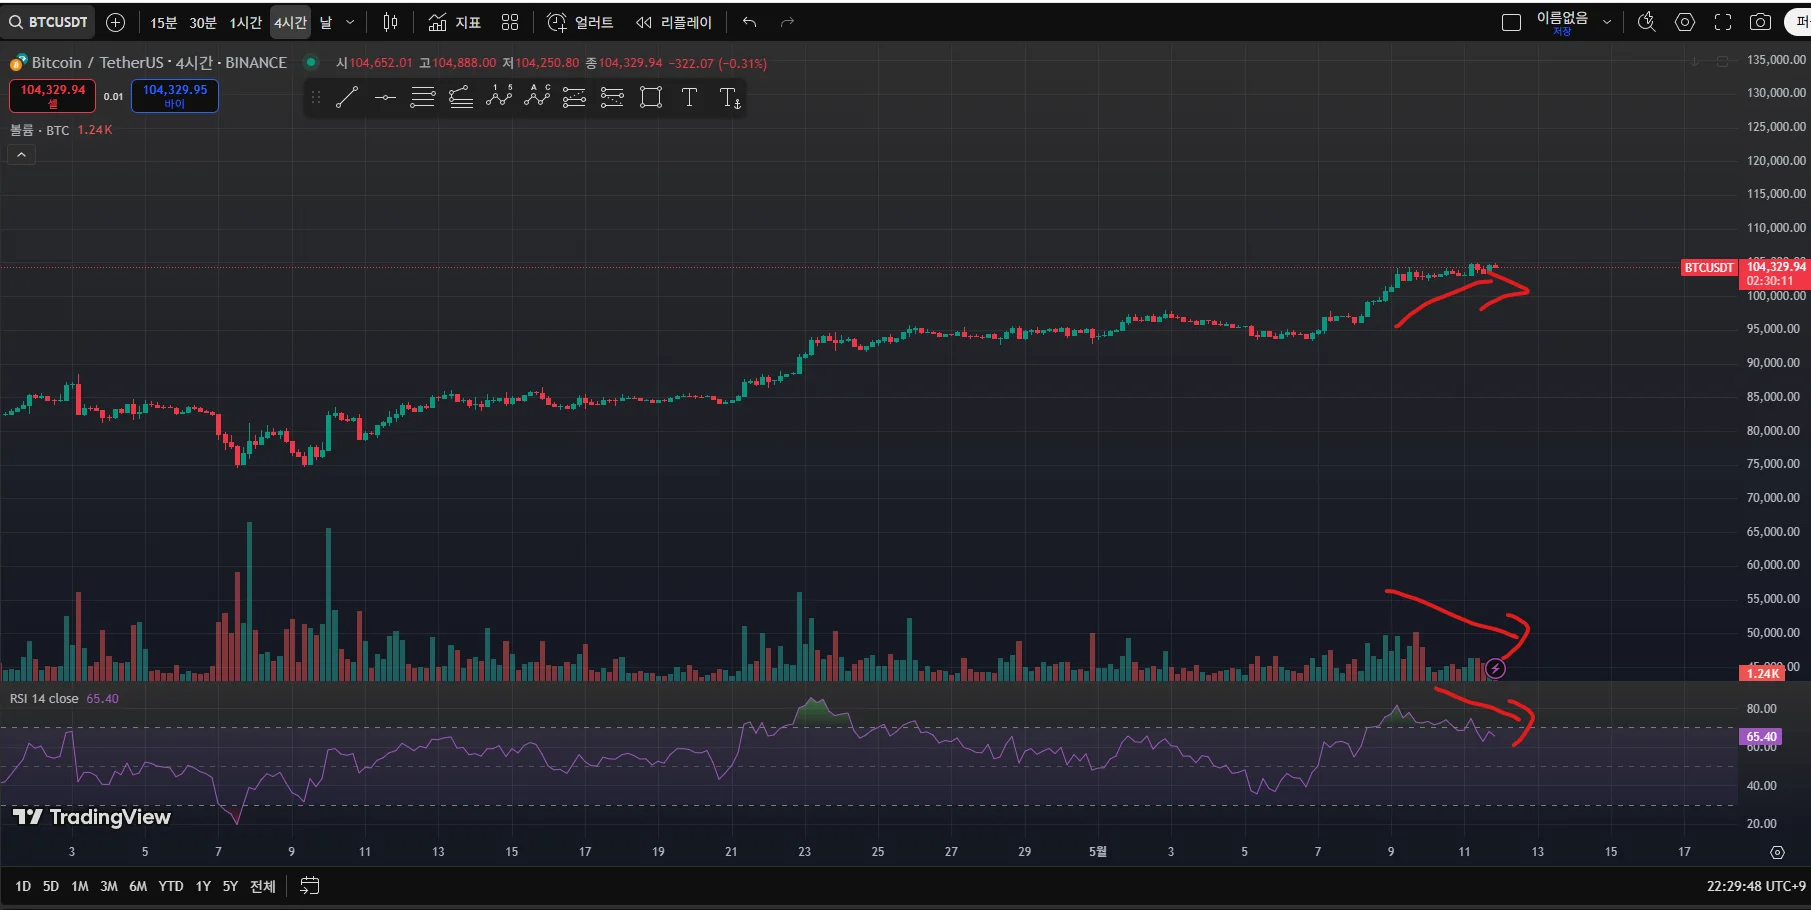Select the Rectangle shape drawing tool

coord(651,97)
